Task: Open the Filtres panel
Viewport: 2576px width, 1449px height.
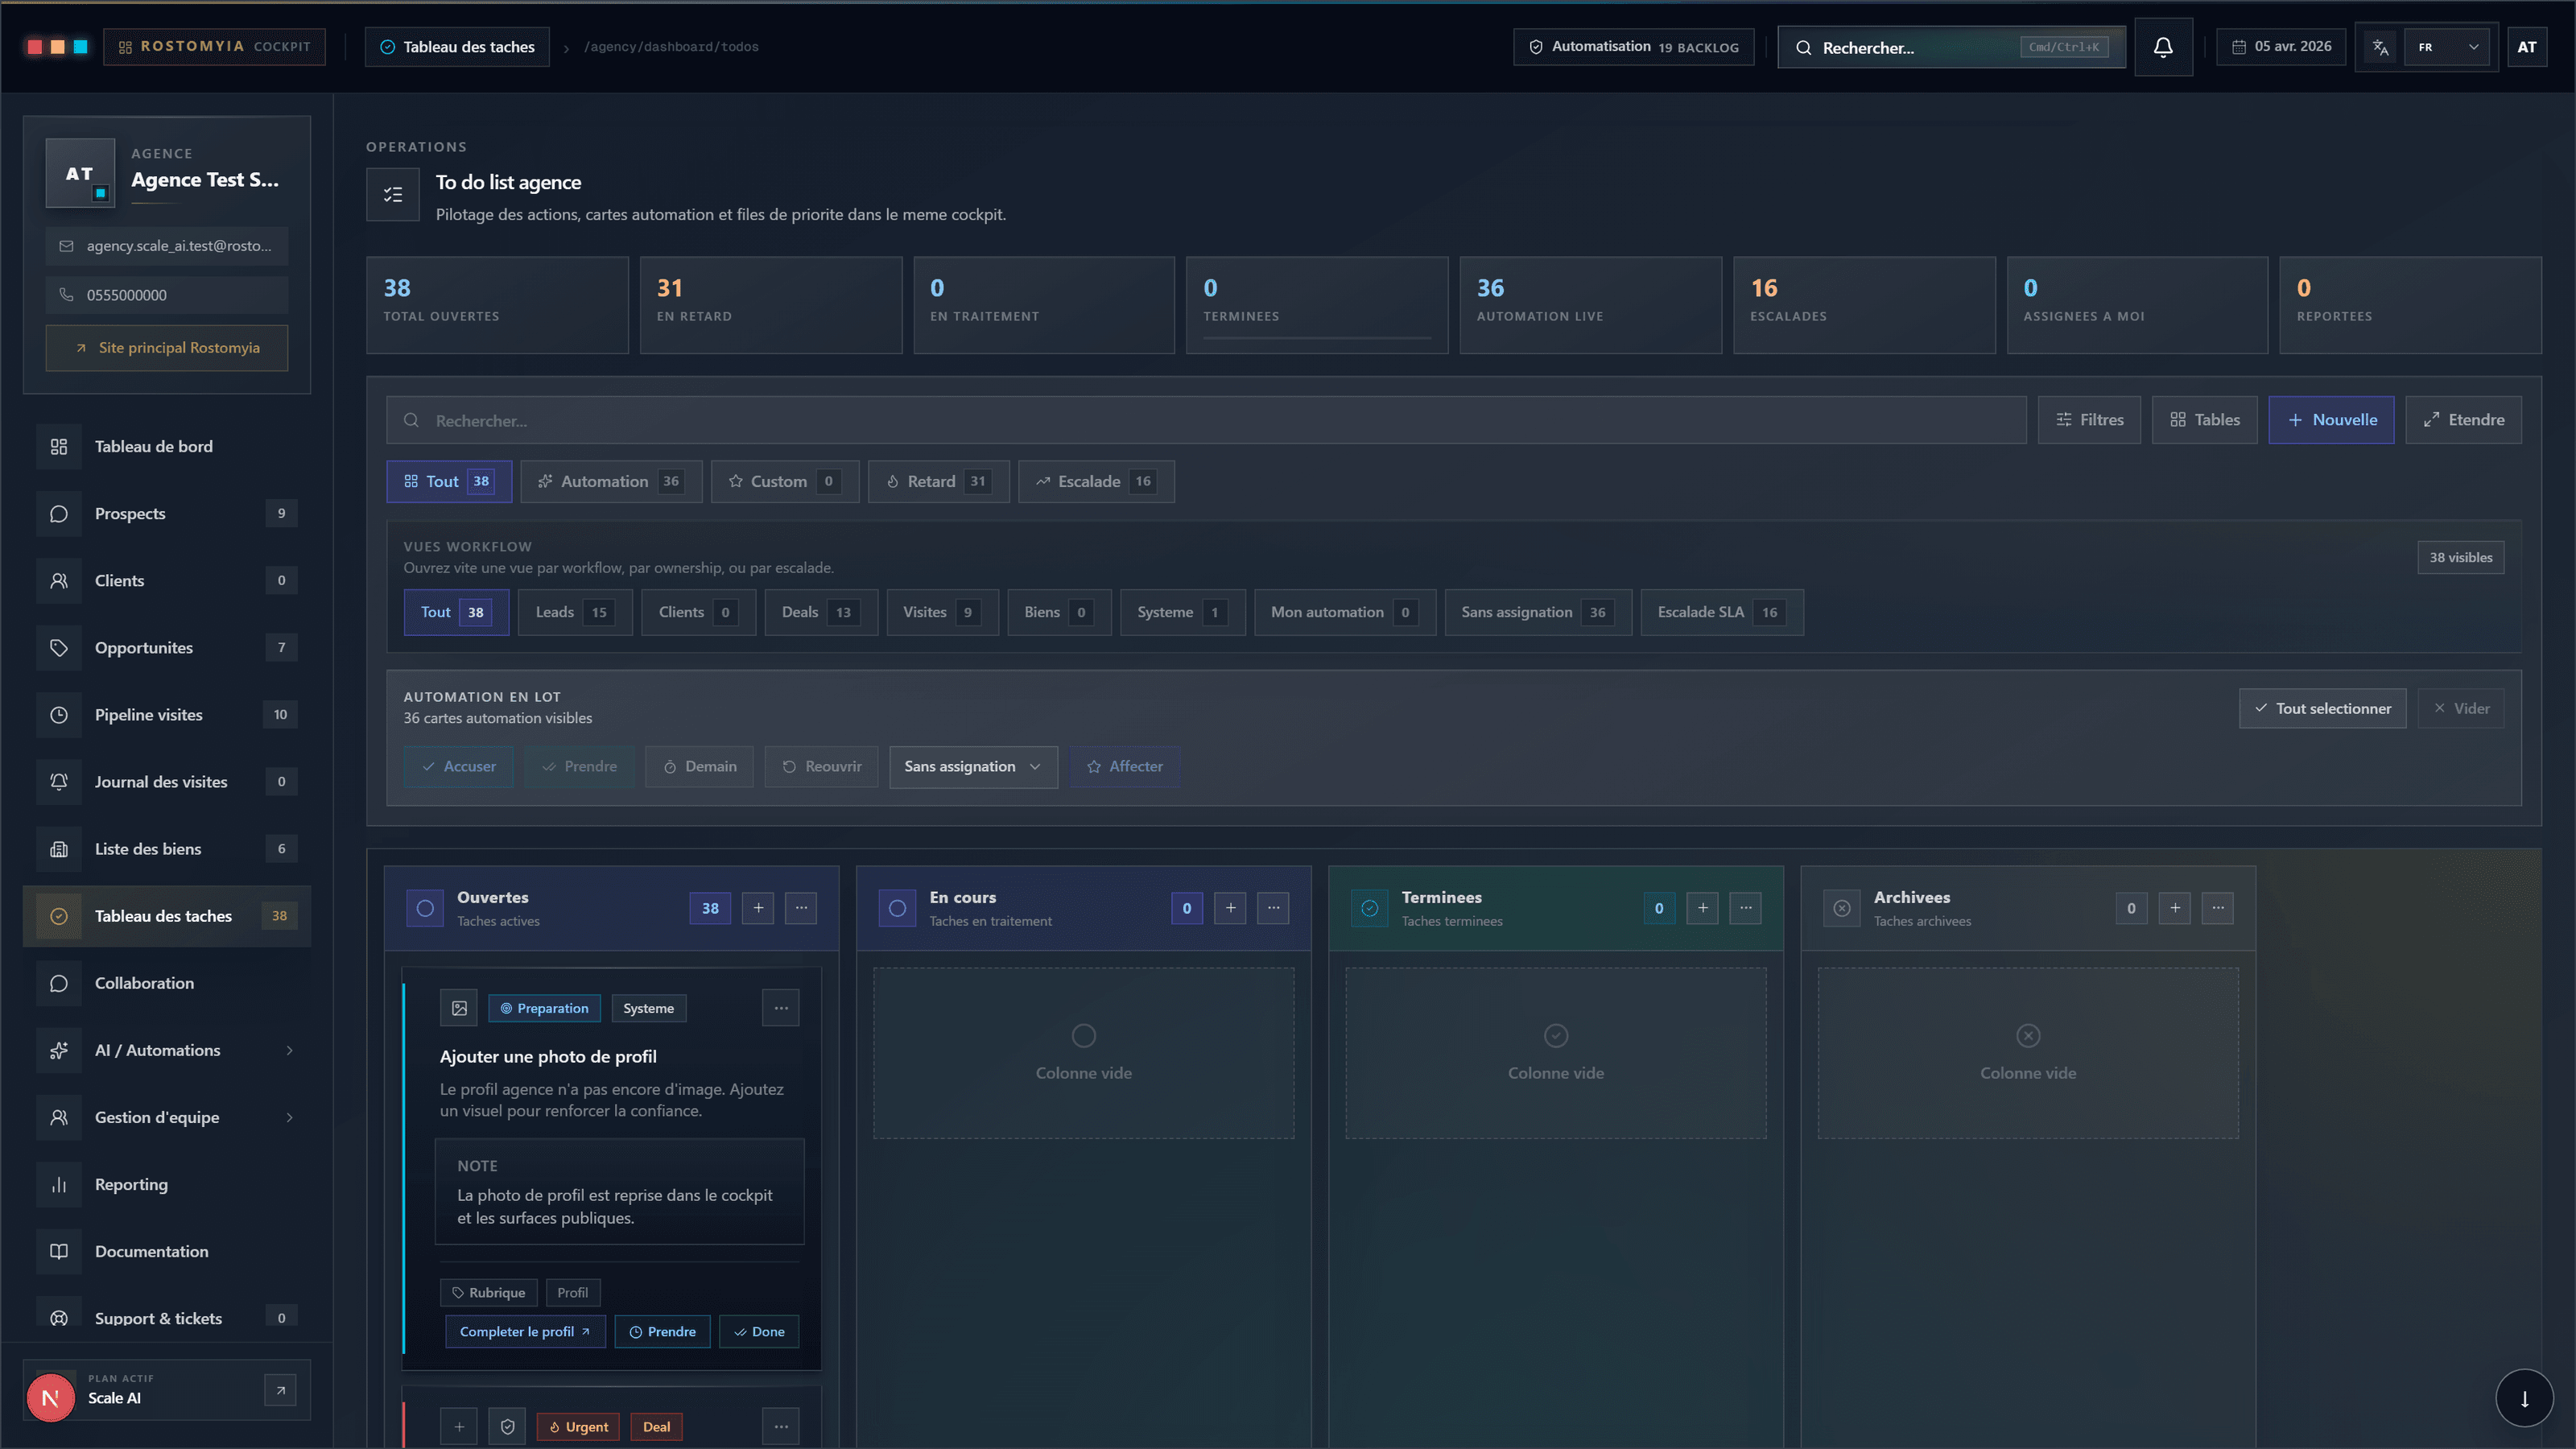Action: (x=2089, y=420)
